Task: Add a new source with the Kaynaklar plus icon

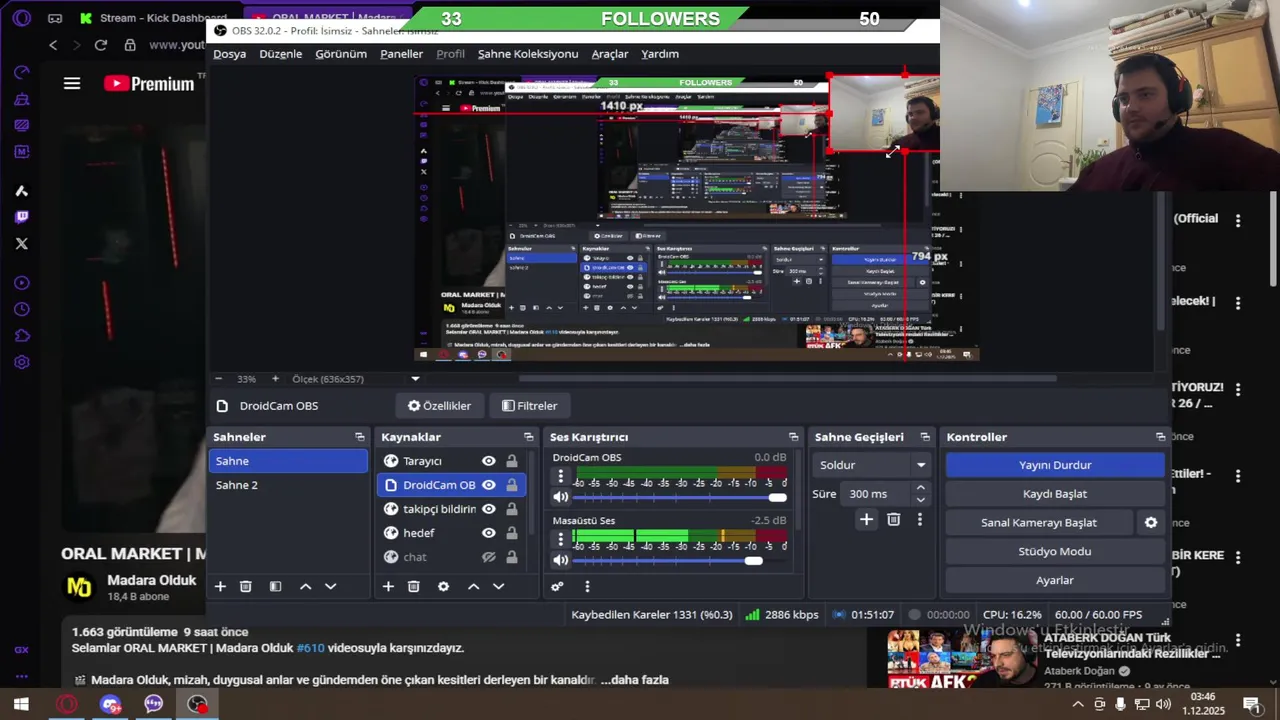Action: [x=388, y=587]
